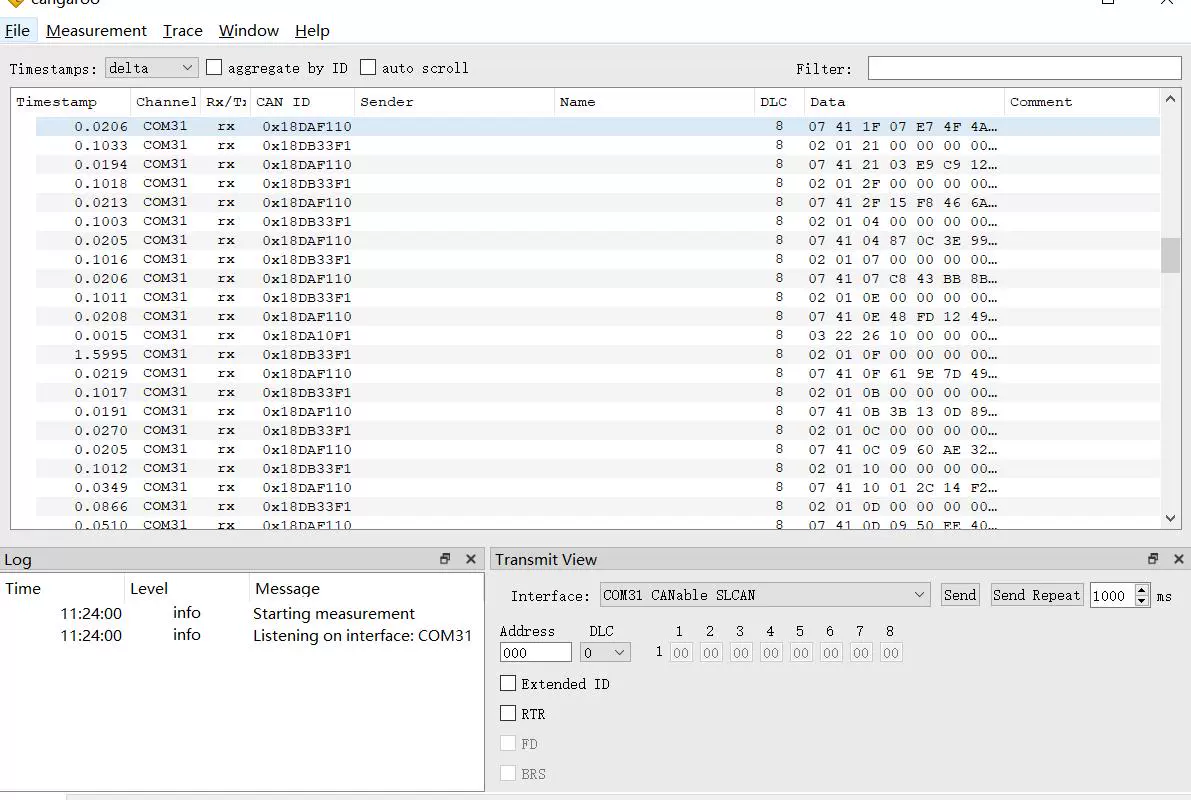Click trace scroll down arrow
Viewport: 1191px width, 800px height.
pyautogui.click(x=1170, y=518)
